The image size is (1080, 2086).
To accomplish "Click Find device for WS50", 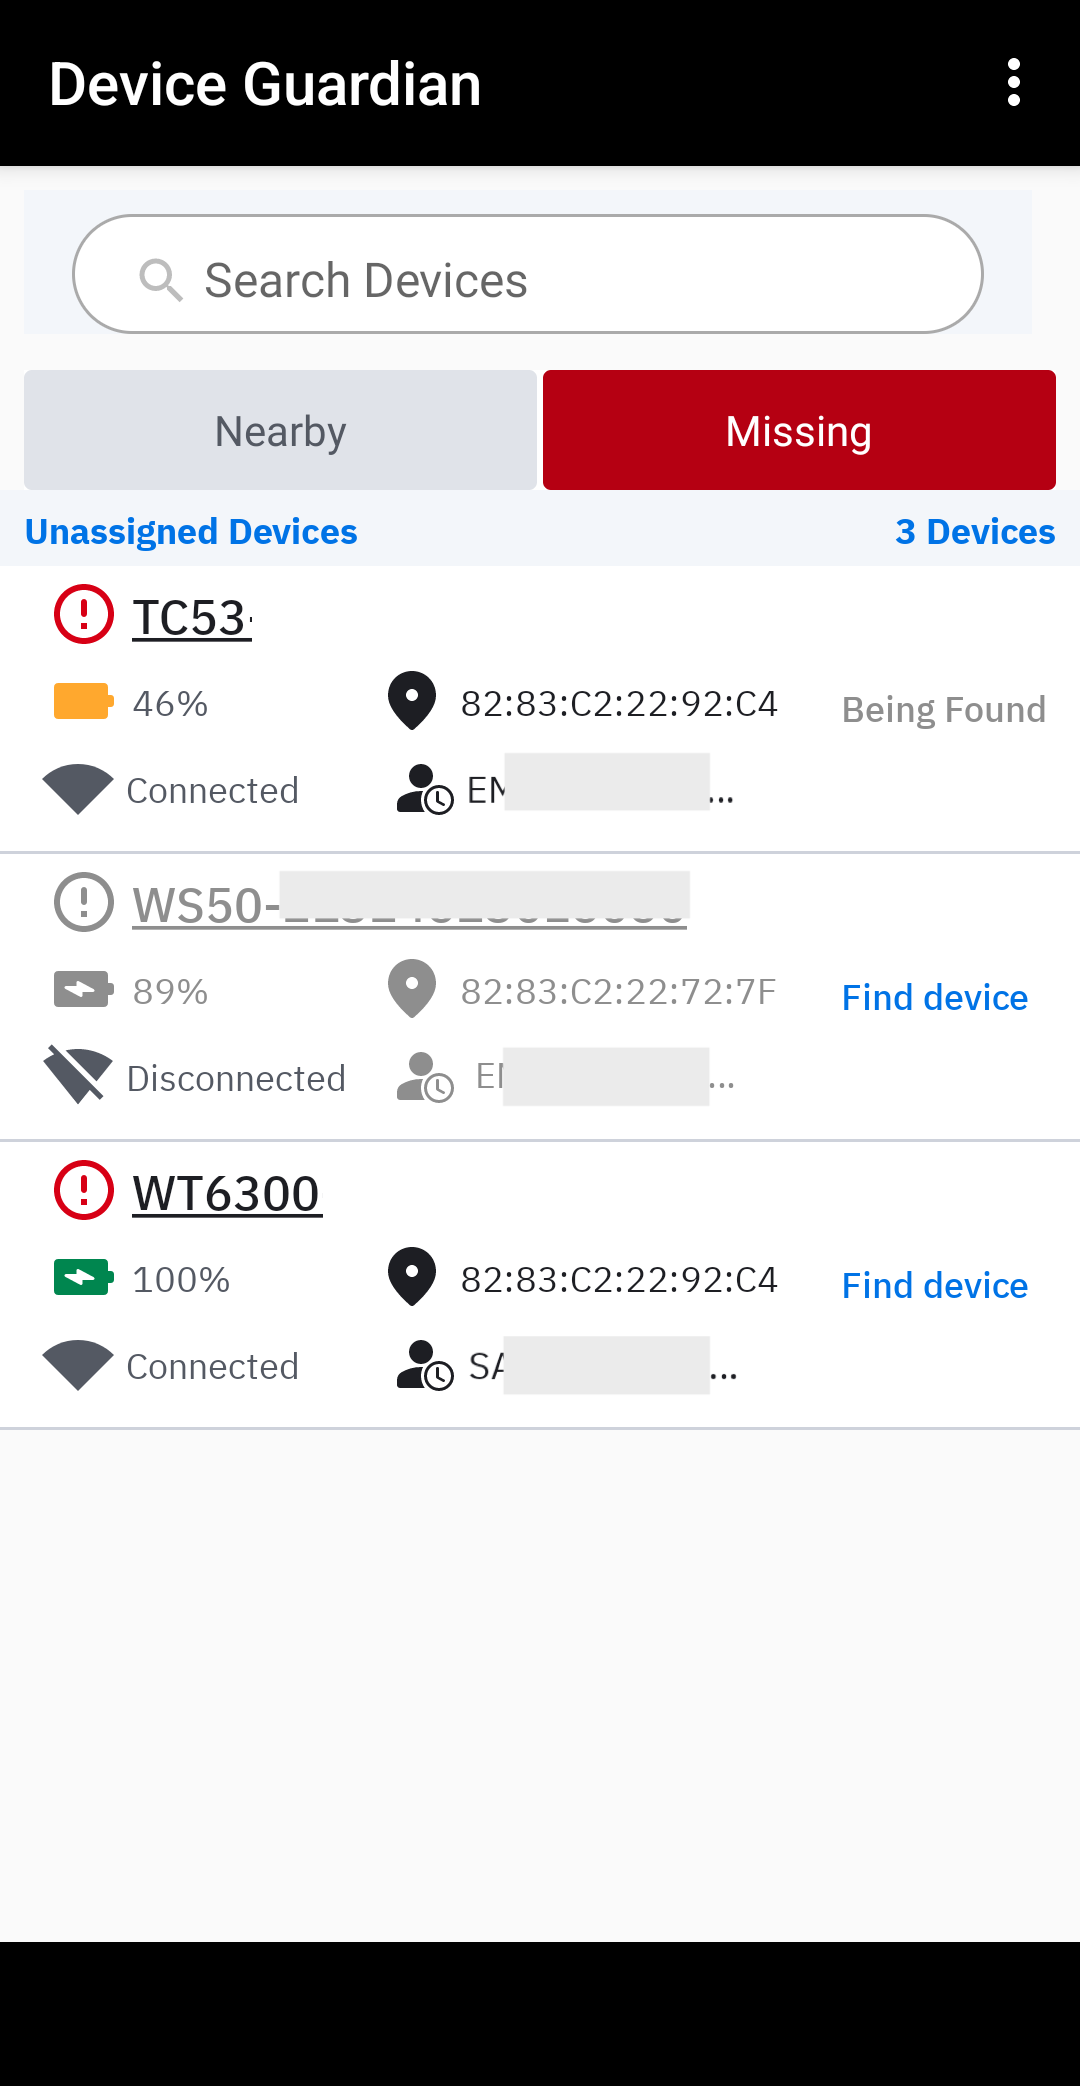I will point(934,998).
